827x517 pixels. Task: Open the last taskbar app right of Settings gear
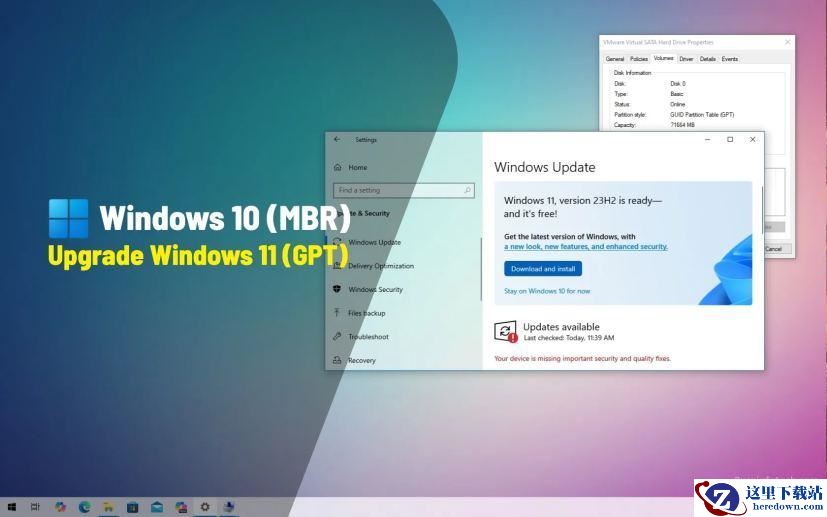pyautogui.click(x=229, y=507)
